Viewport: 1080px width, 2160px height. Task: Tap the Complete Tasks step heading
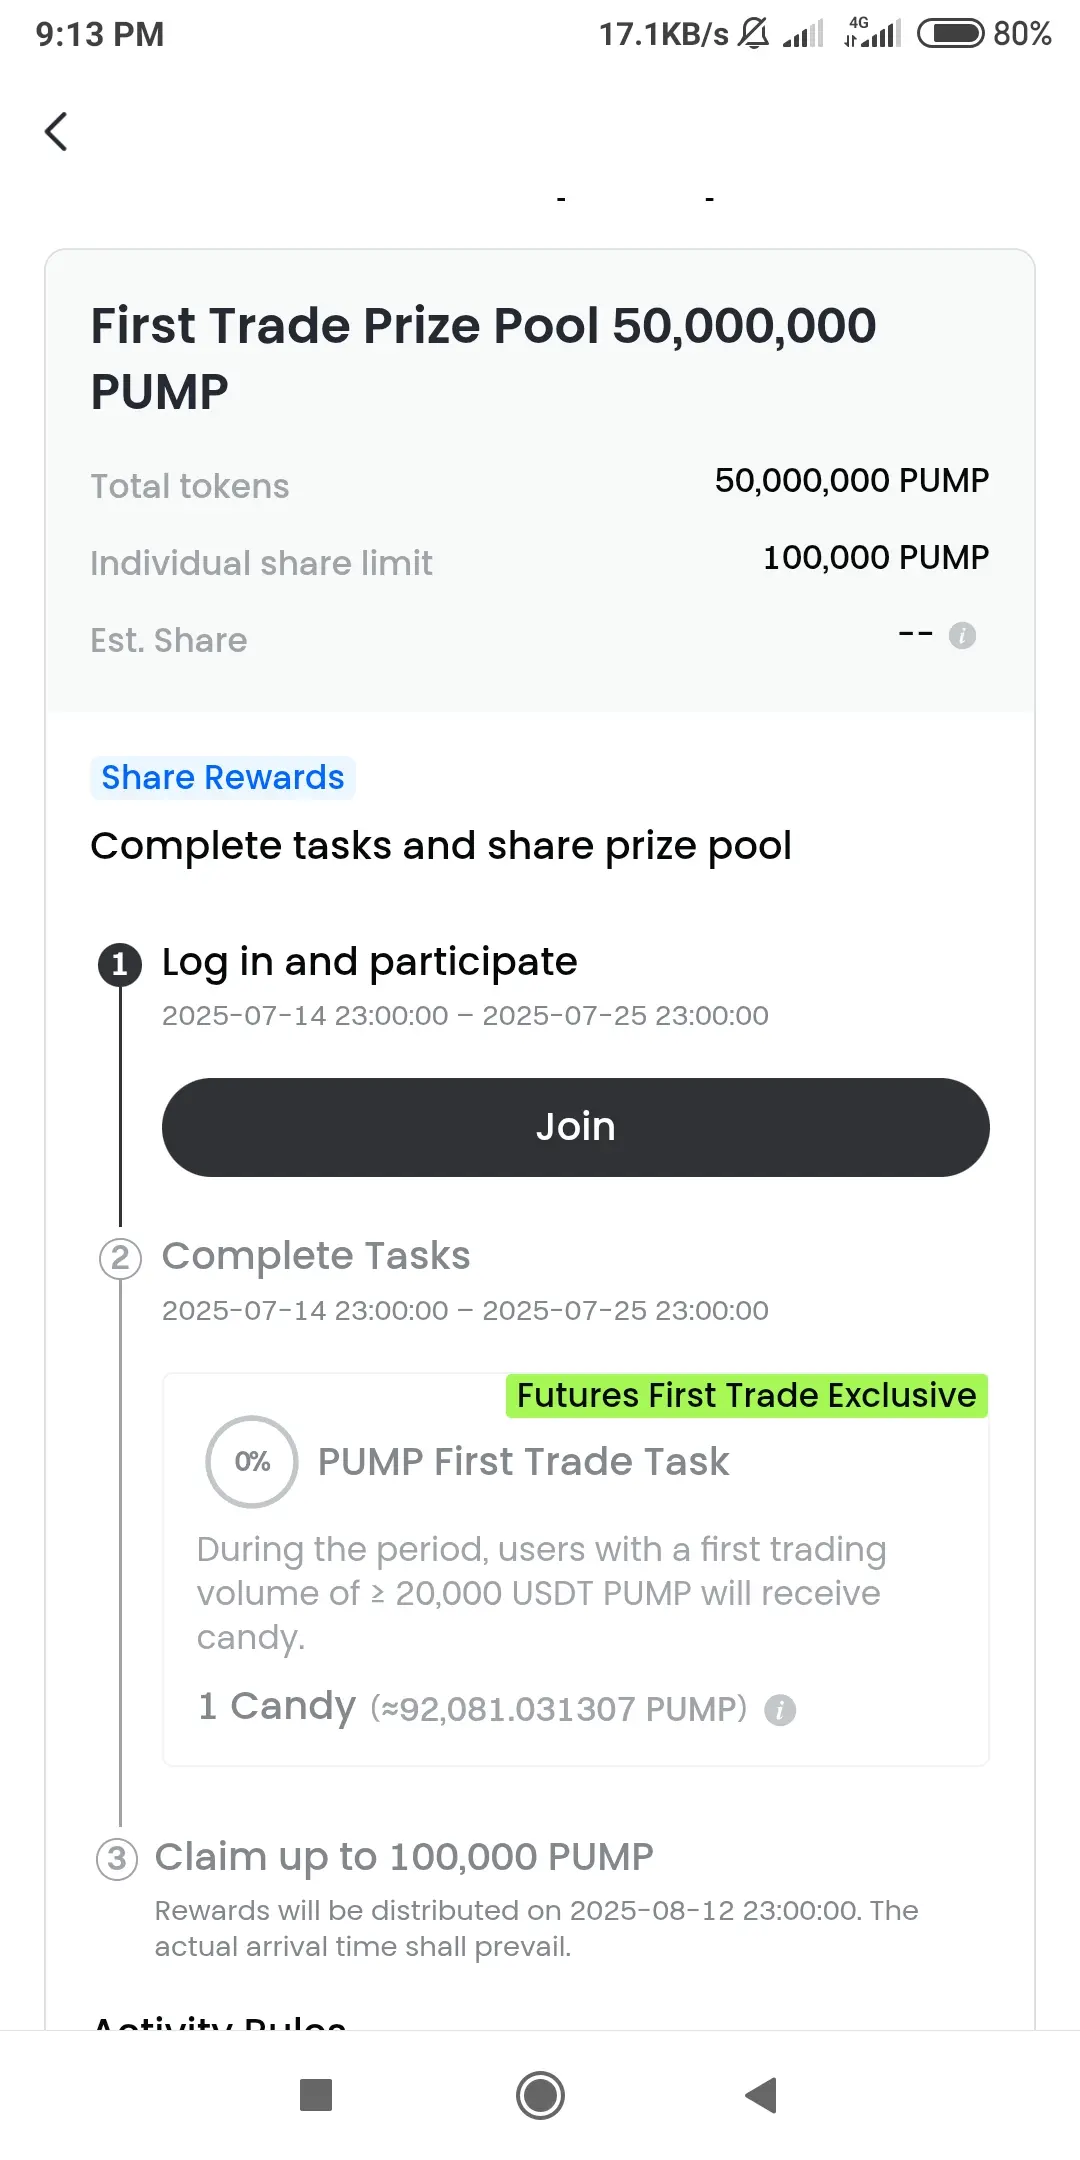click(x=316, y=1256)
